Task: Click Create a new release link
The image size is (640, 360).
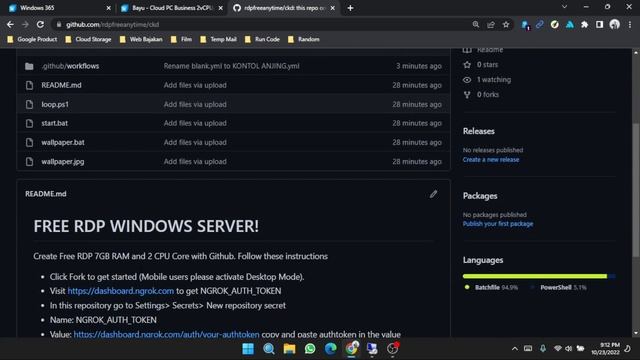Action: pos(491,160)
